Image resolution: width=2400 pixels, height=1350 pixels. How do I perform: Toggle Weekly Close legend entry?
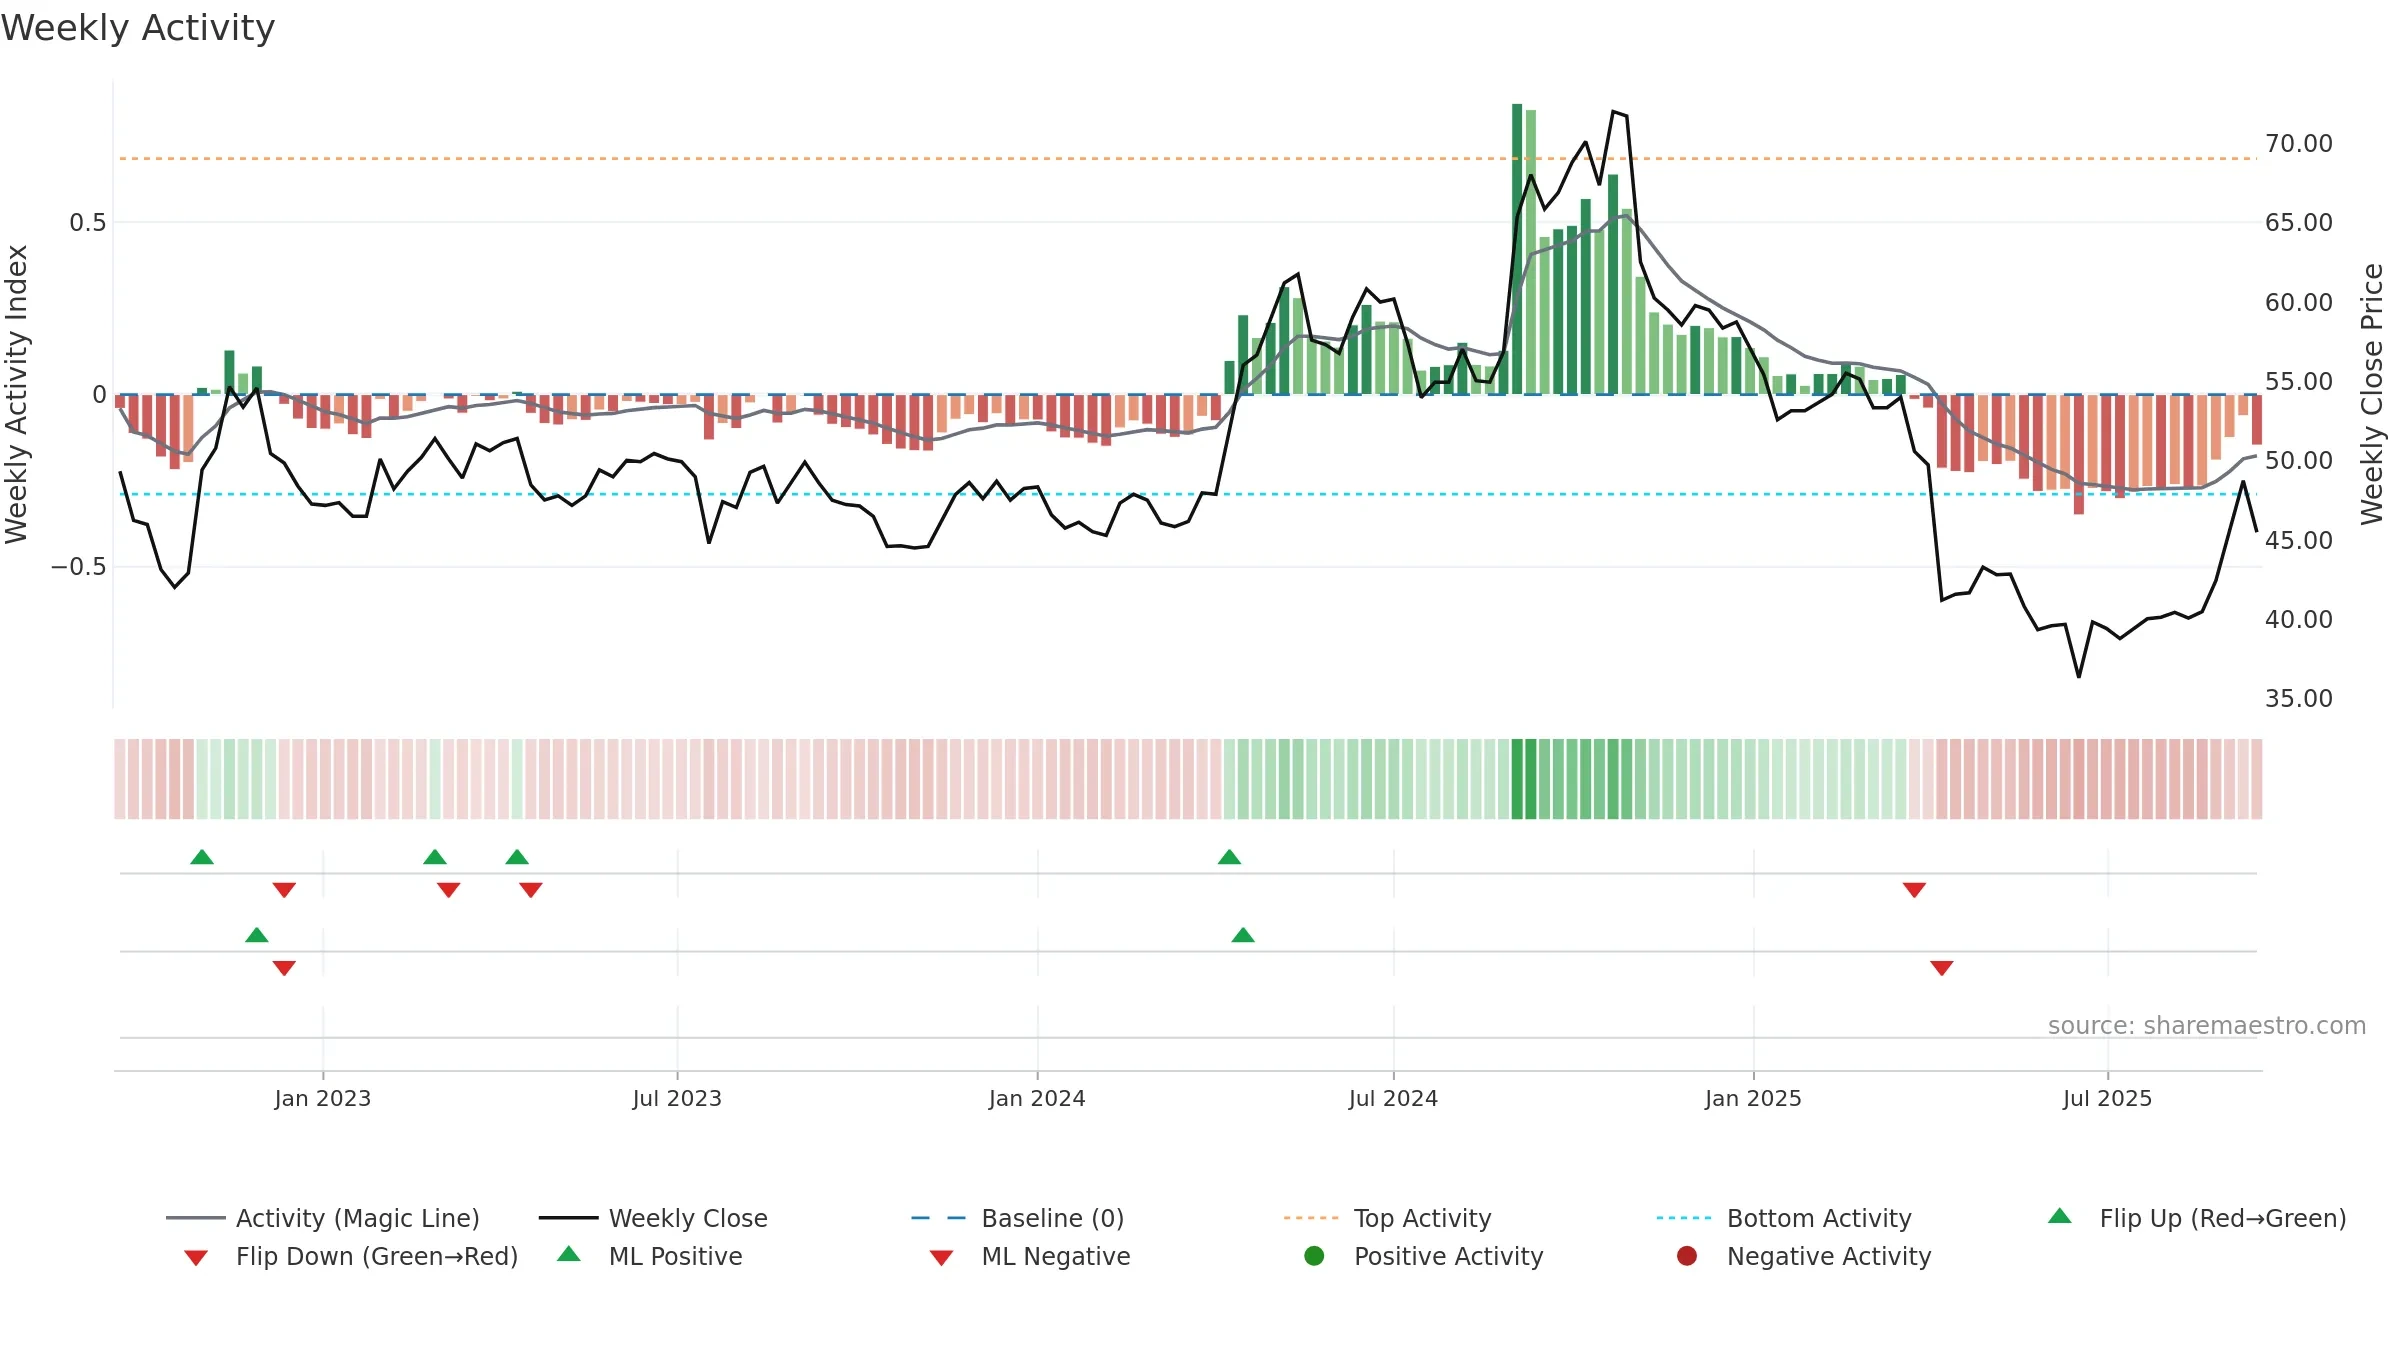point(653,1218)
